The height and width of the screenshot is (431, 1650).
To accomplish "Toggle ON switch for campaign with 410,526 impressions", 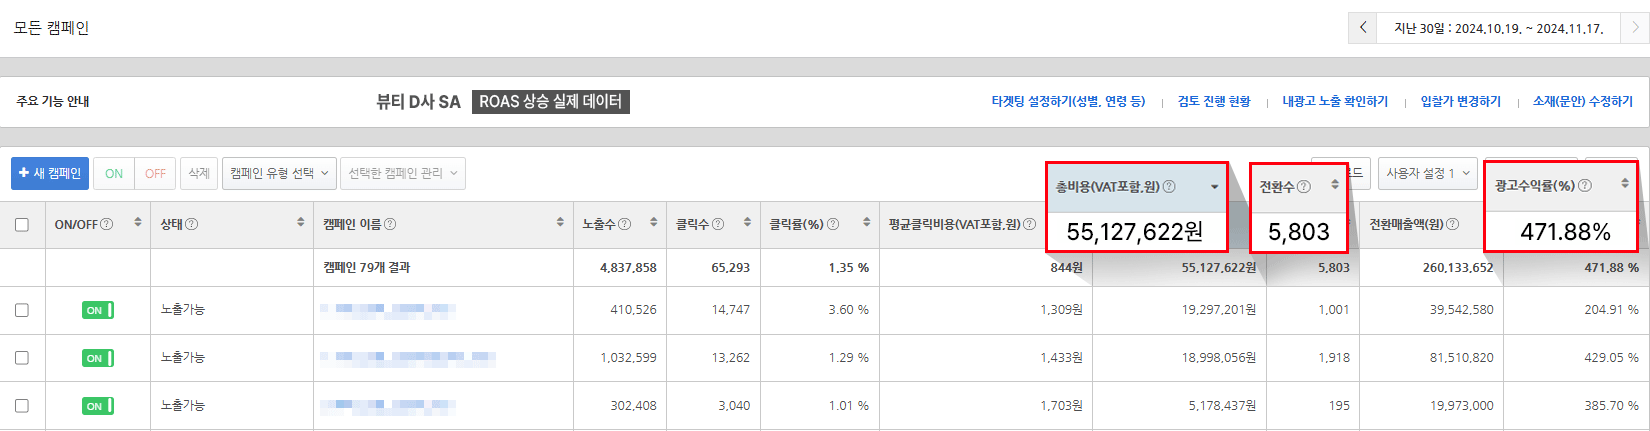I will pyautogui.click(x=97, y=310).
